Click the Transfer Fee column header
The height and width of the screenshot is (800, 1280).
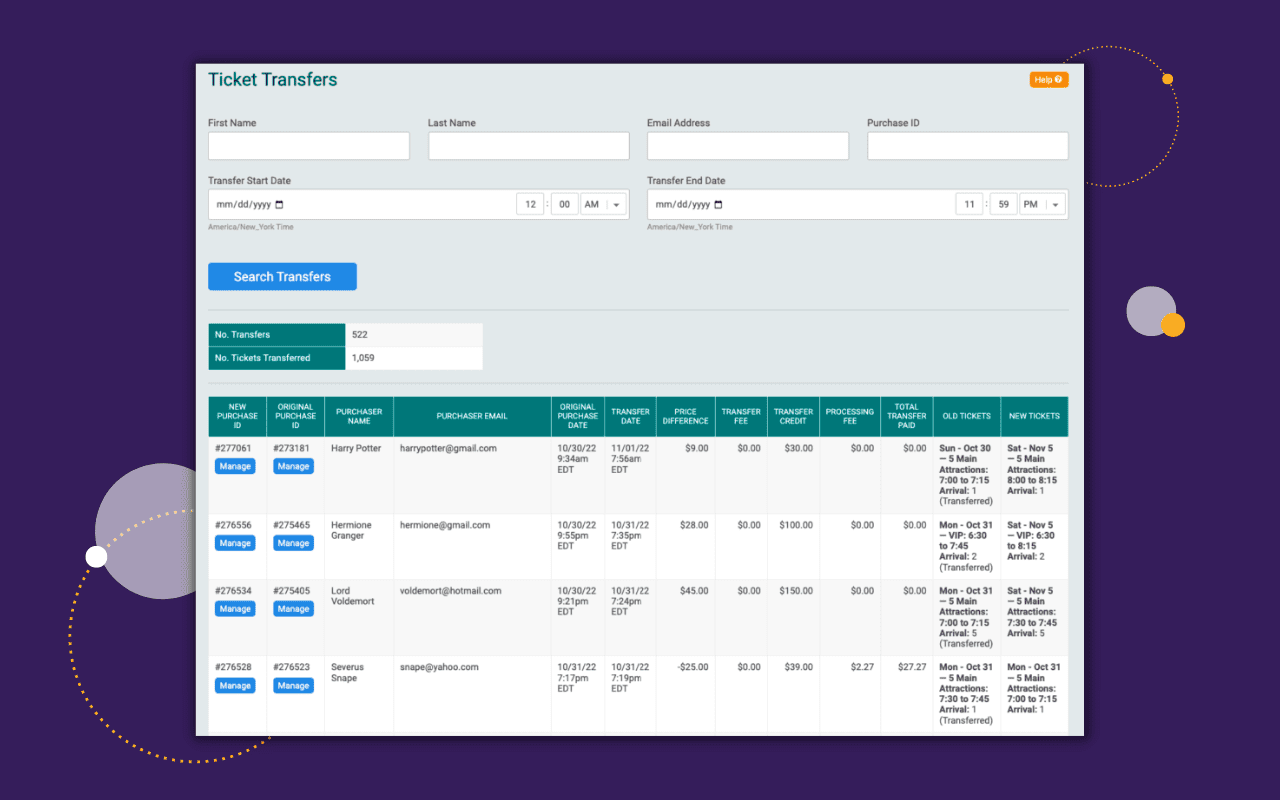click(x=741, y=416)
